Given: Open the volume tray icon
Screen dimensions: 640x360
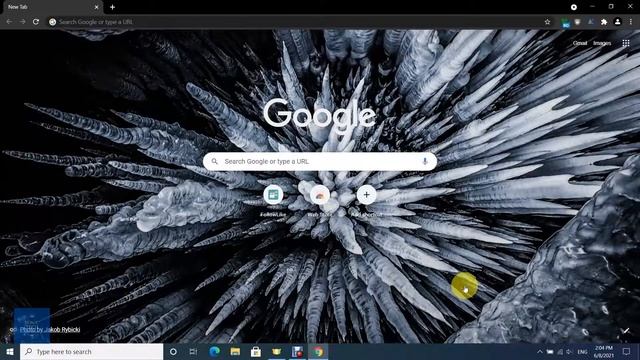Looking at the screenshot, I should coord(569,351).
